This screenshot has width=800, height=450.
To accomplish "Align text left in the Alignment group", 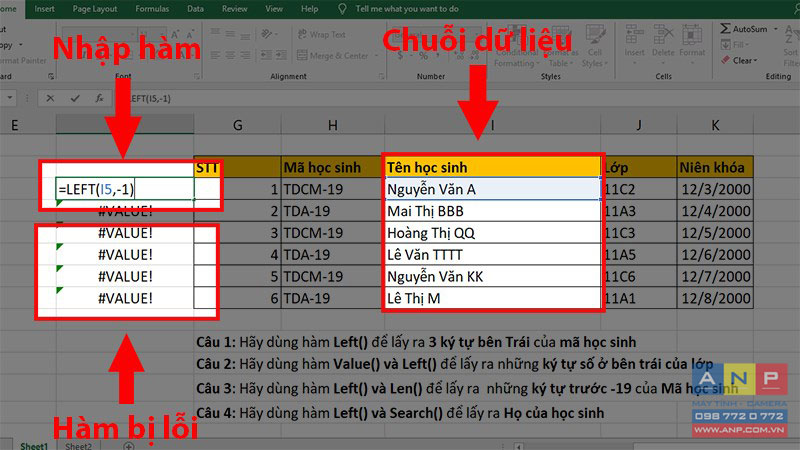I will [215, 55].
